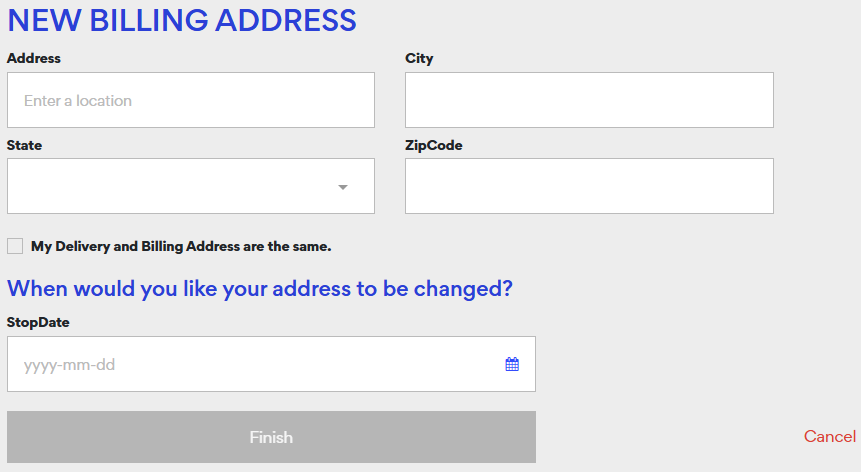The image size is (861, 472).
Task: Click the StopDate field label
Action: point(38,322)
